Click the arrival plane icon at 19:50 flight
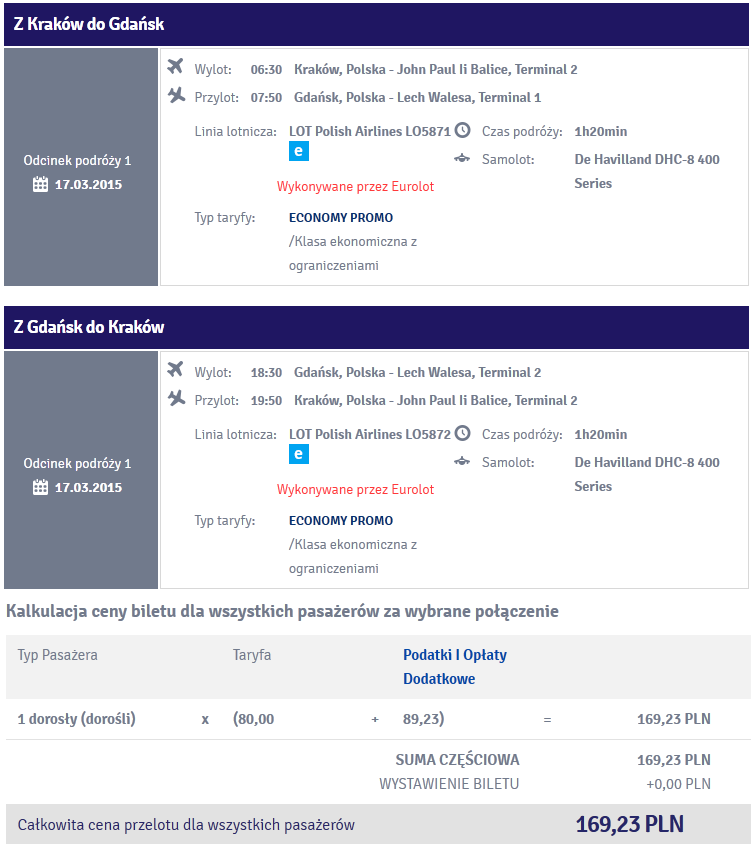Screen dimensions: 756x851 (176, 398)
